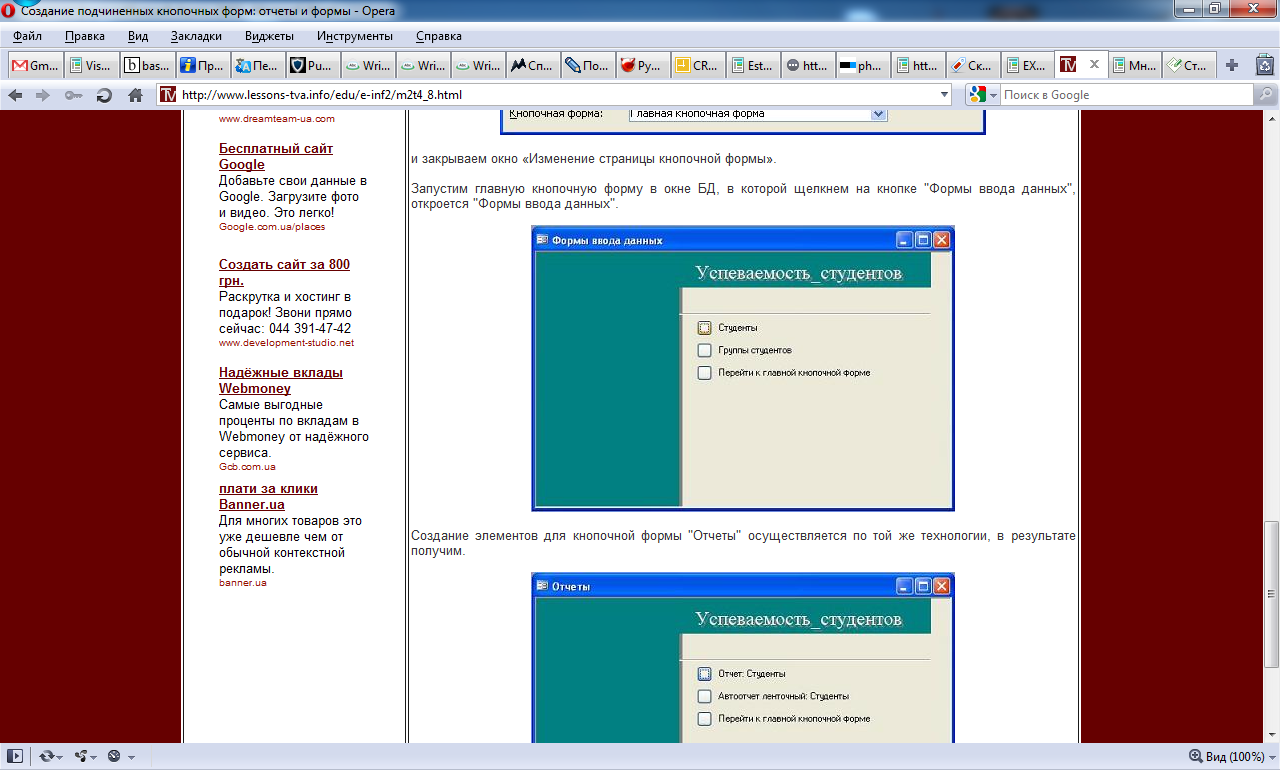Open the closed tabs trash can
This screenshot has width=1280, height=770.
pos(1264,65)
